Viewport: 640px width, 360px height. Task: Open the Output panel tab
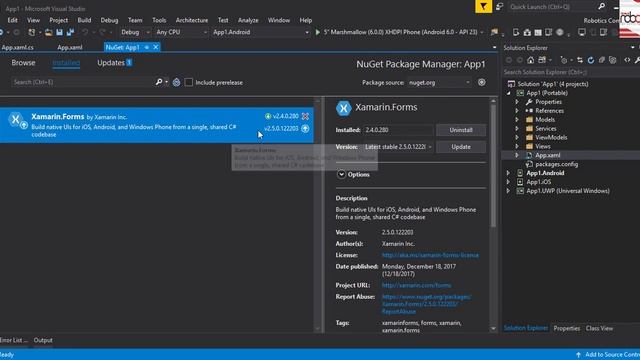(43, 340)
